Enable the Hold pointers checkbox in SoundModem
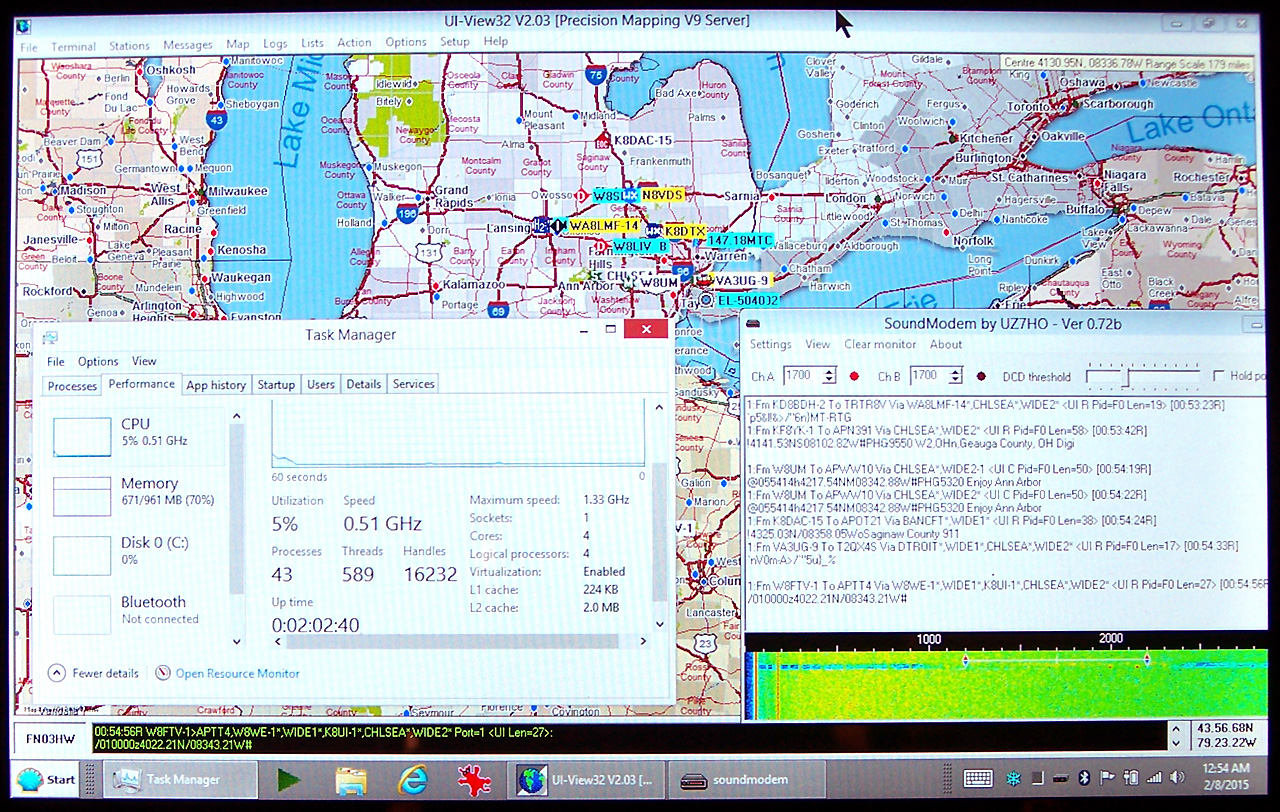 click(1218, 376)
